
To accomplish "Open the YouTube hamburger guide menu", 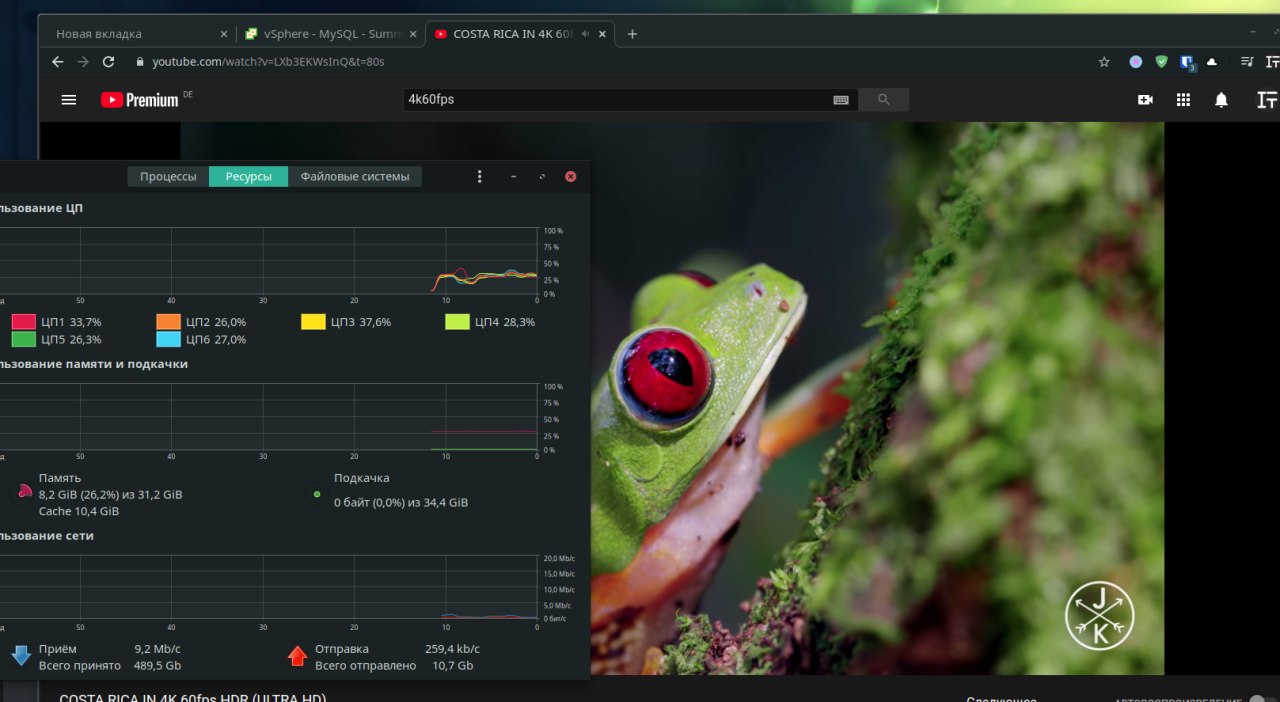I will point(69,100).
